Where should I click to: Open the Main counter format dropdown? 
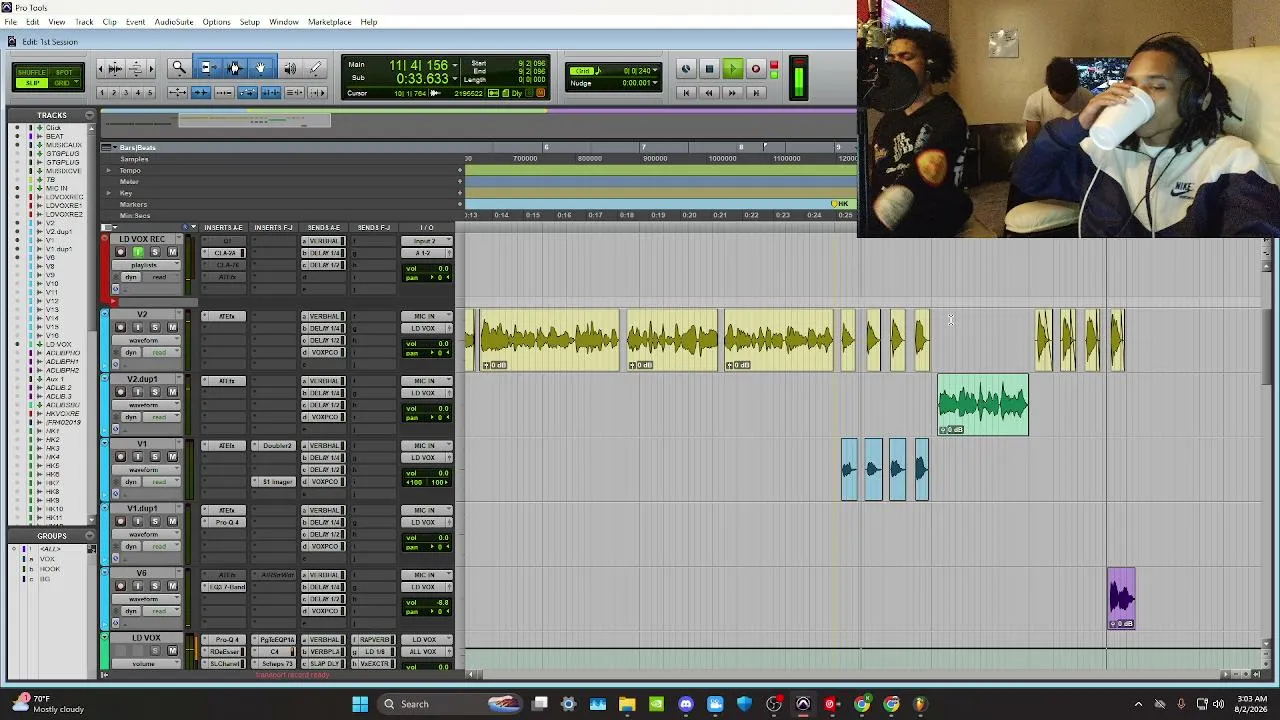tap(455, 66)
